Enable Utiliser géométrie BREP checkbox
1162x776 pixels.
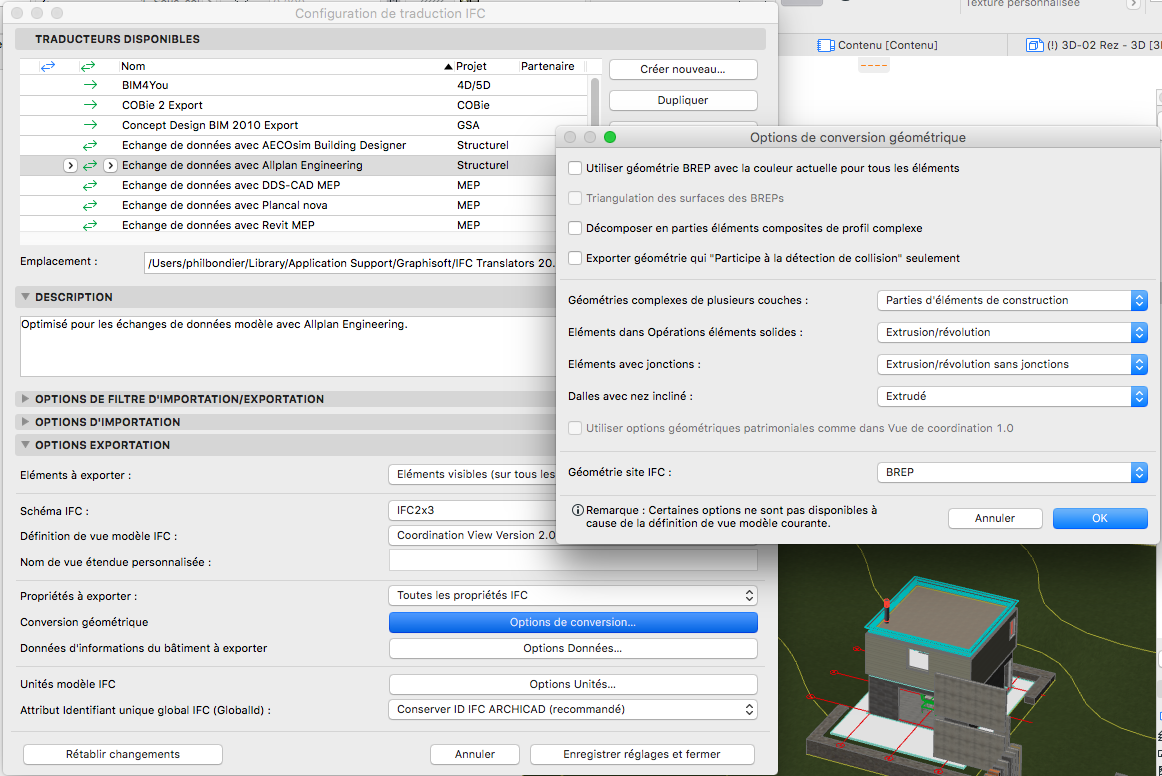click(575, 168)
